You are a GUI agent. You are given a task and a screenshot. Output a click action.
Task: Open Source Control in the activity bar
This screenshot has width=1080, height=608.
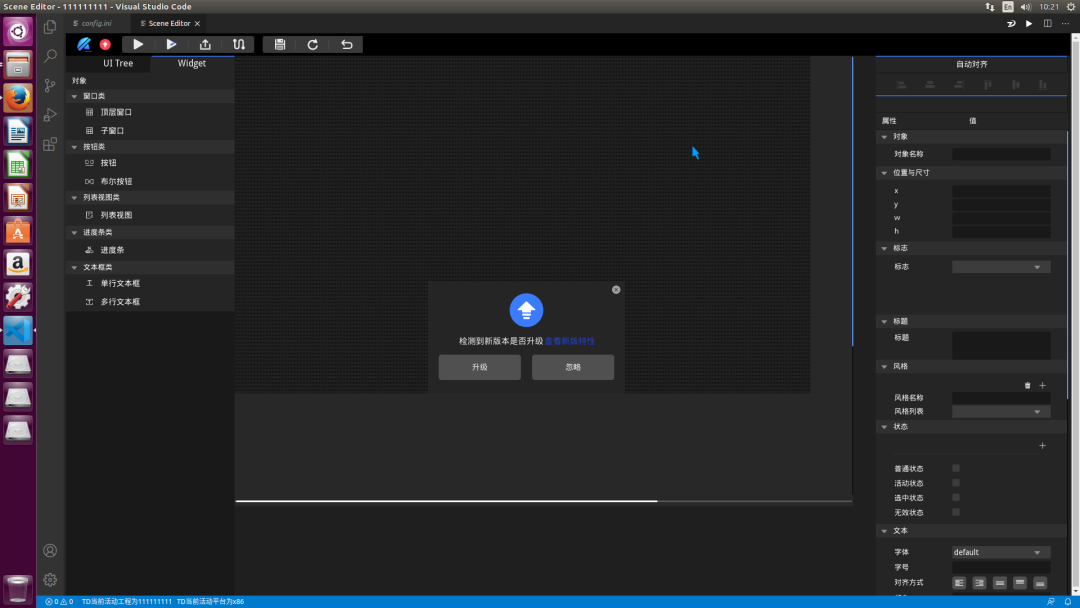tap(50, 85)
